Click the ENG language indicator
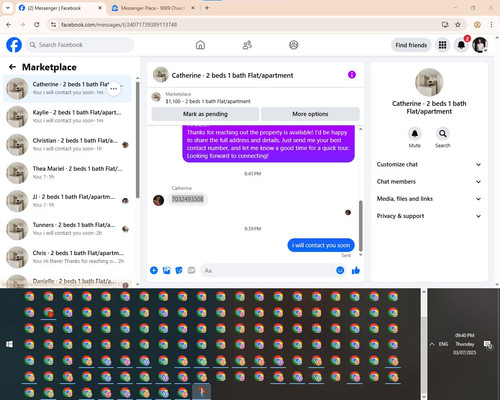The height and width of the screenshot is (400, 500). pos(443,344)
